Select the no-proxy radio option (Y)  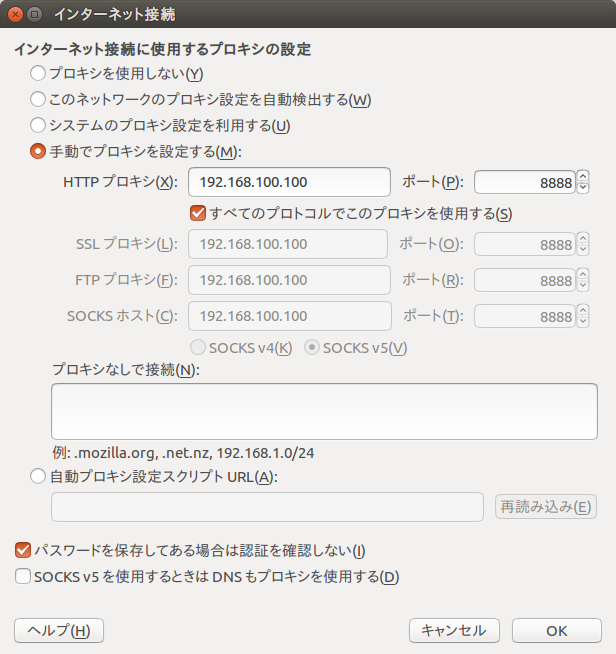(x=38, y=73)
